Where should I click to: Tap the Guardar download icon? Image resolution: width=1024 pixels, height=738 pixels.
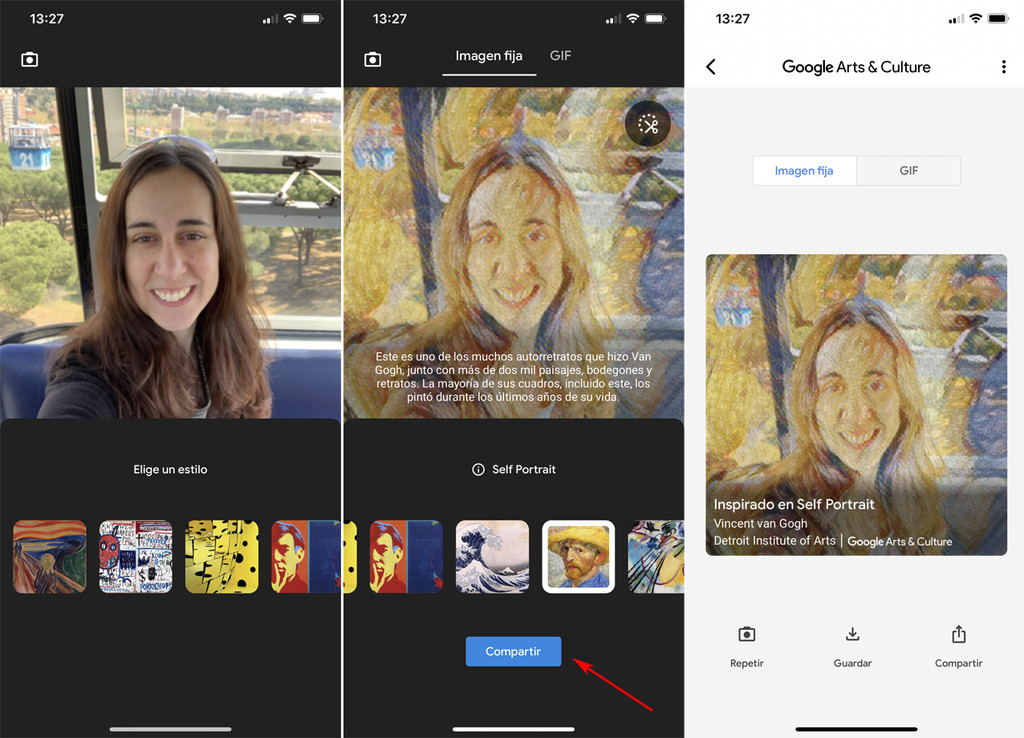click(852, 634)
